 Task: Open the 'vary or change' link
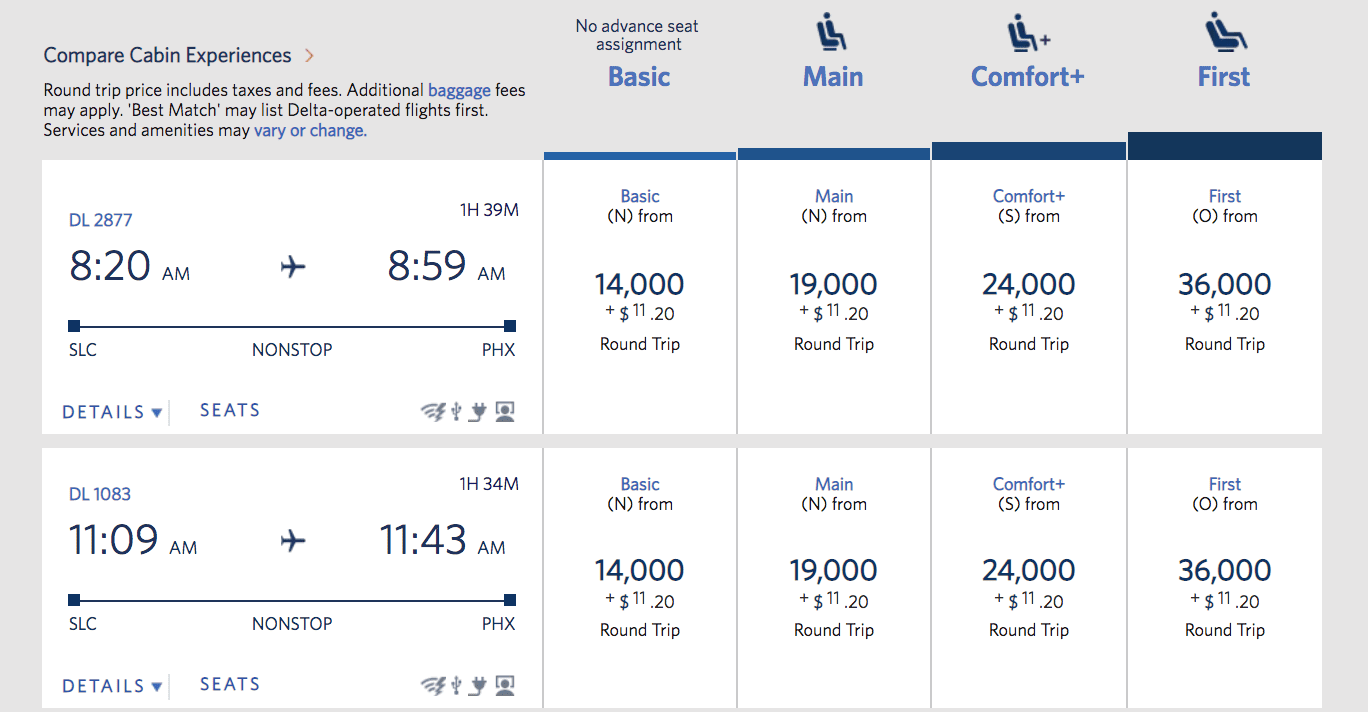[x=310, y=130]
